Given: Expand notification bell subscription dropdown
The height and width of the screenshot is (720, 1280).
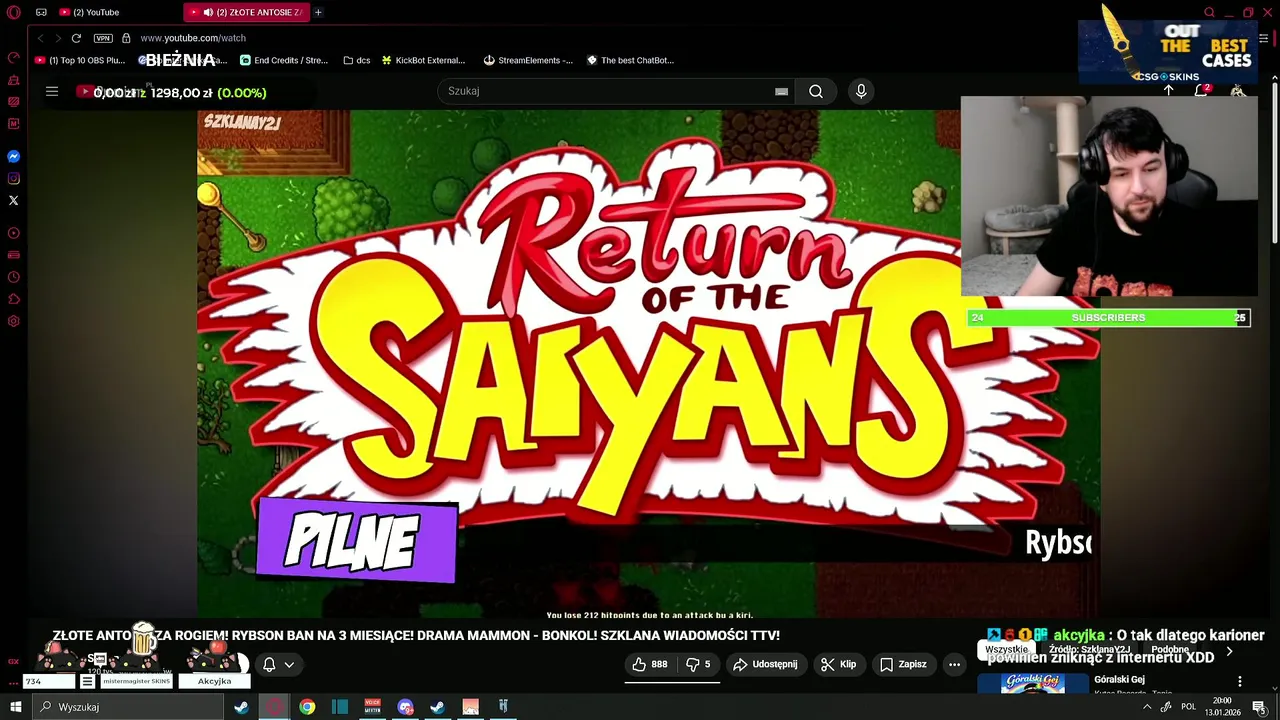Looking at the screenshot, I should coord(279,664).
